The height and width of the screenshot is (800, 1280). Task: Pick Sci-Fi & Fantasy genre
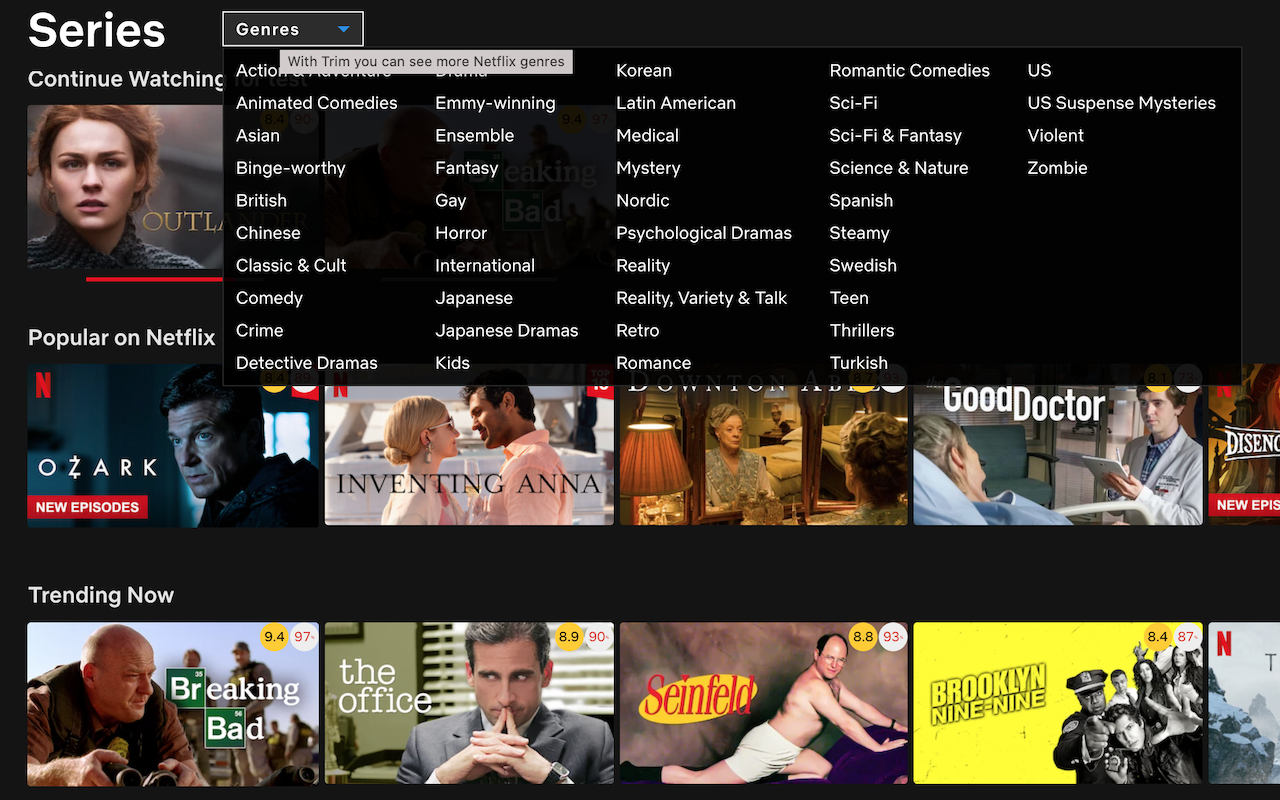click(x=896, y=135)
